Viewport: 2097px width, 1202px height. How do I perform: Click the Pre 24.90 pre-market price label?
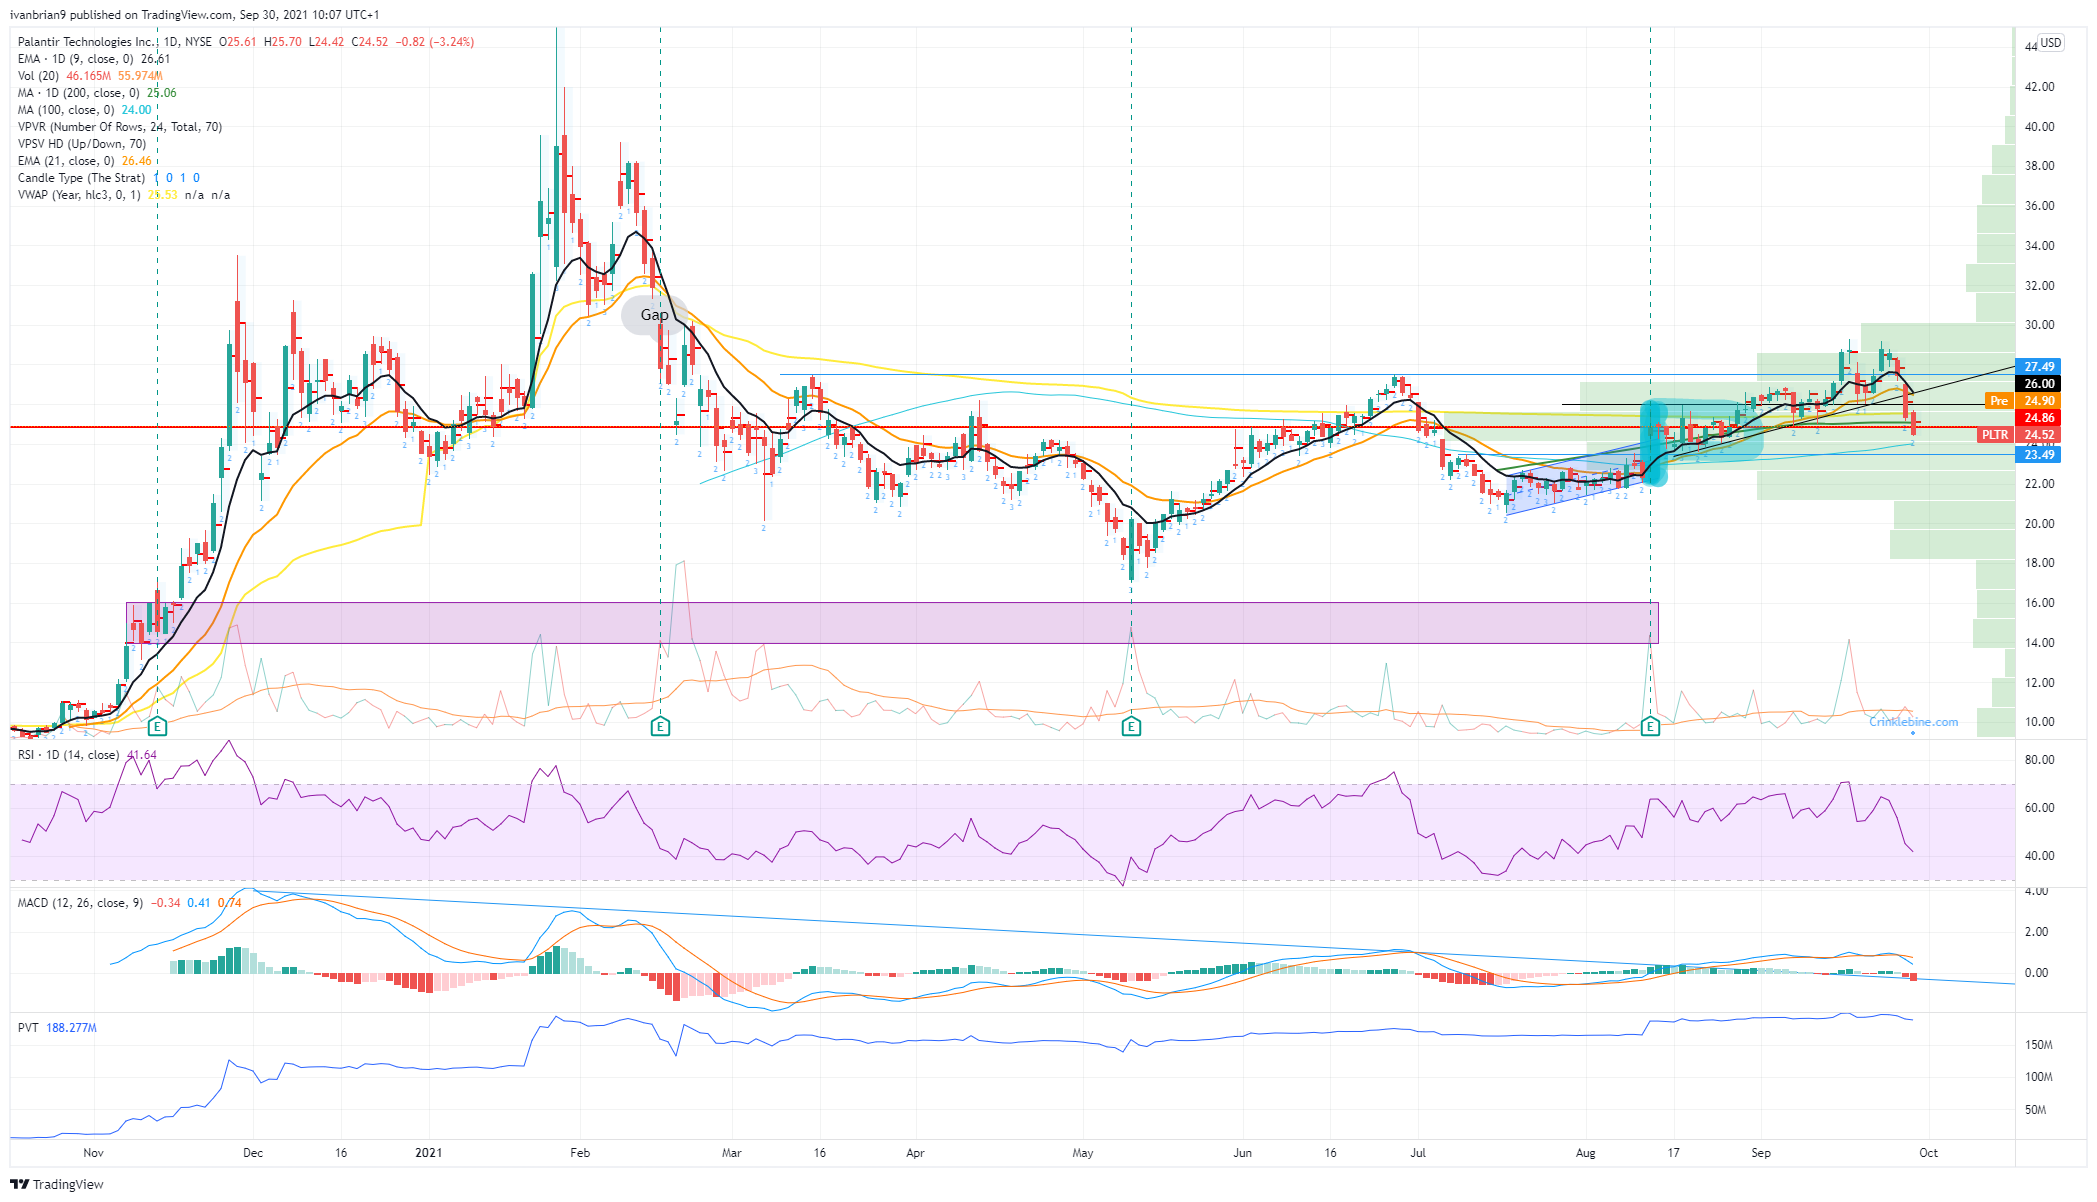[2023, 401]
